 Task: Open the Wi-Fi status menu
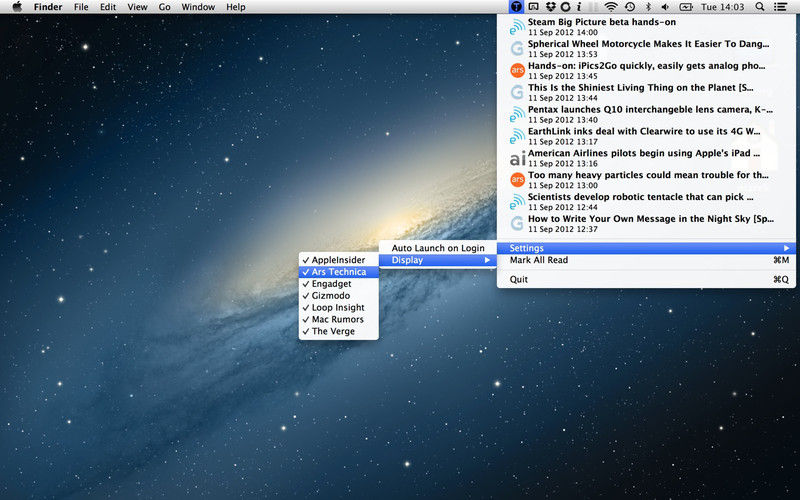point(611,7)
